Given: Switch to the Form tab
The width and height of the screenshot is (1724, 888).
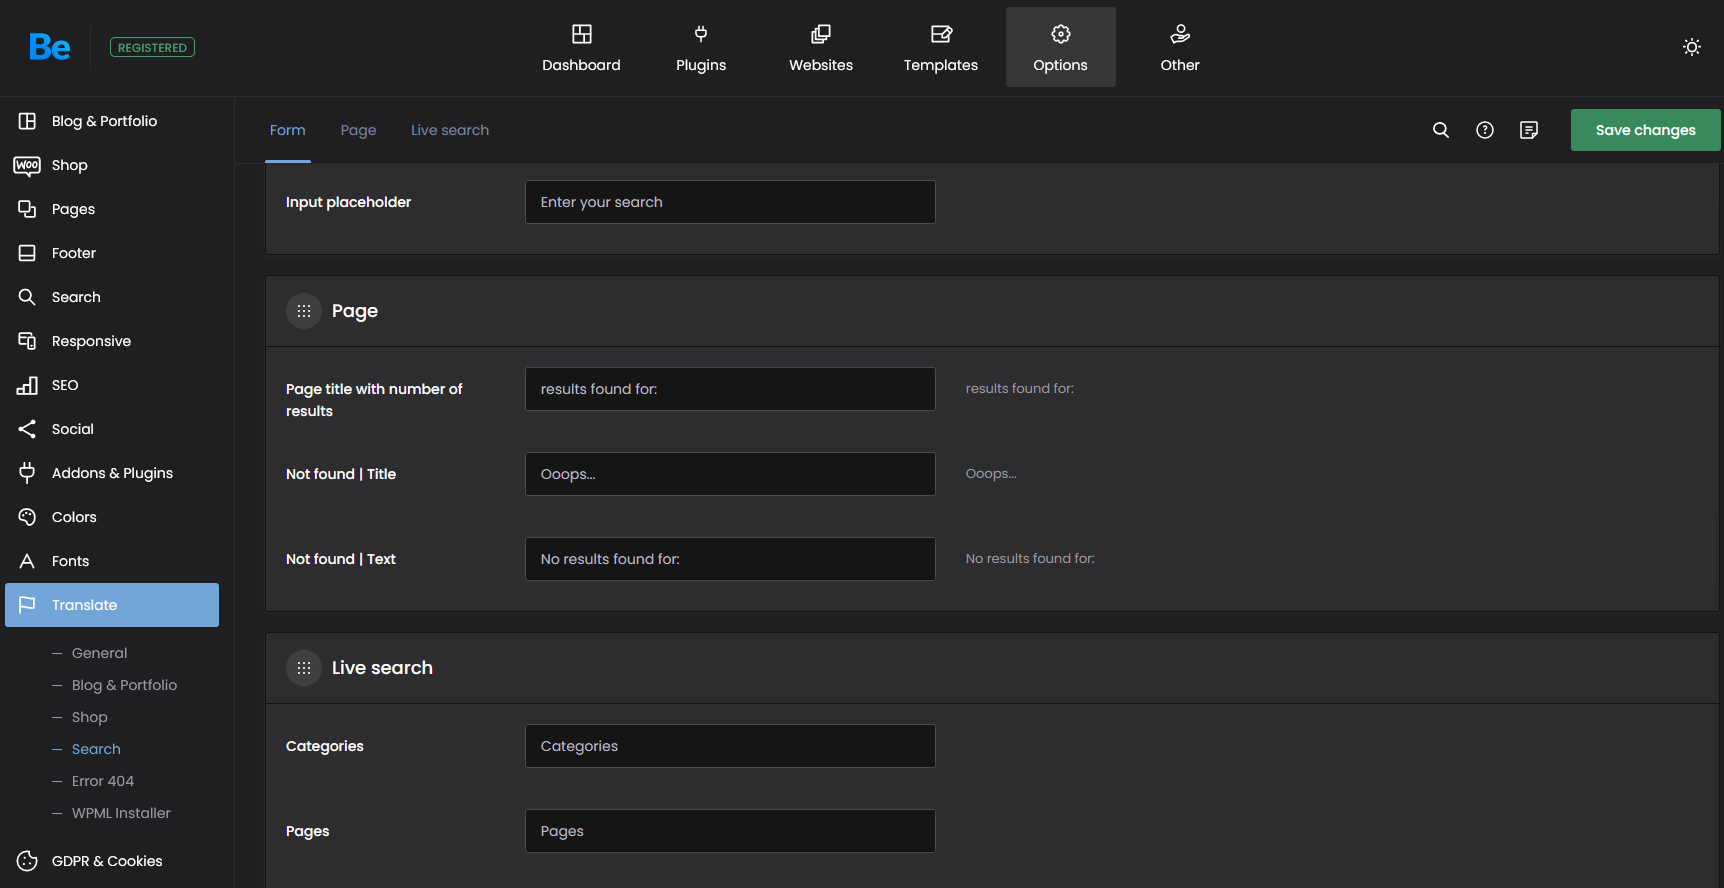Looking at the screenshot, I should coord(288,130).
